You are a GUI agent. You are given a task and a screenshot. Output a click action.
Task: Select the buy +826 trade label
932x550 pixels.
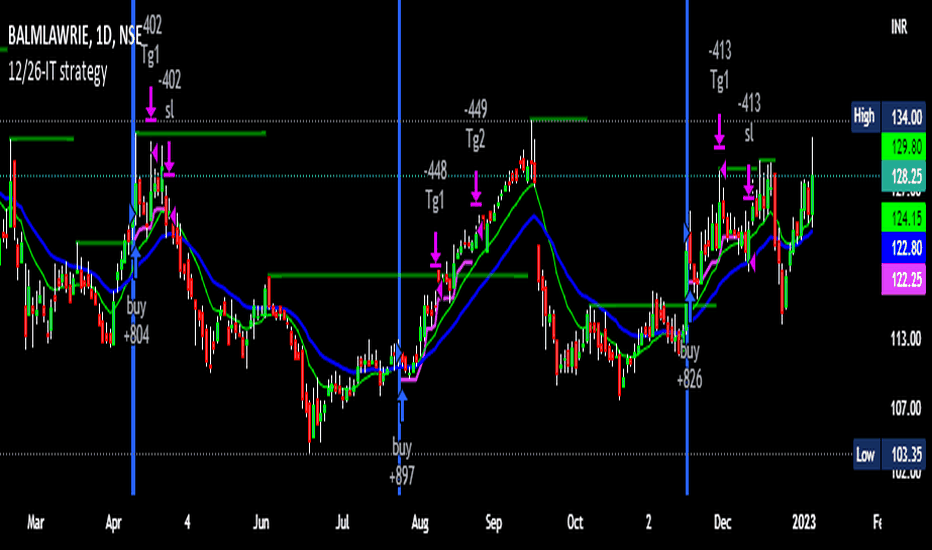click(x=689, y=365)
